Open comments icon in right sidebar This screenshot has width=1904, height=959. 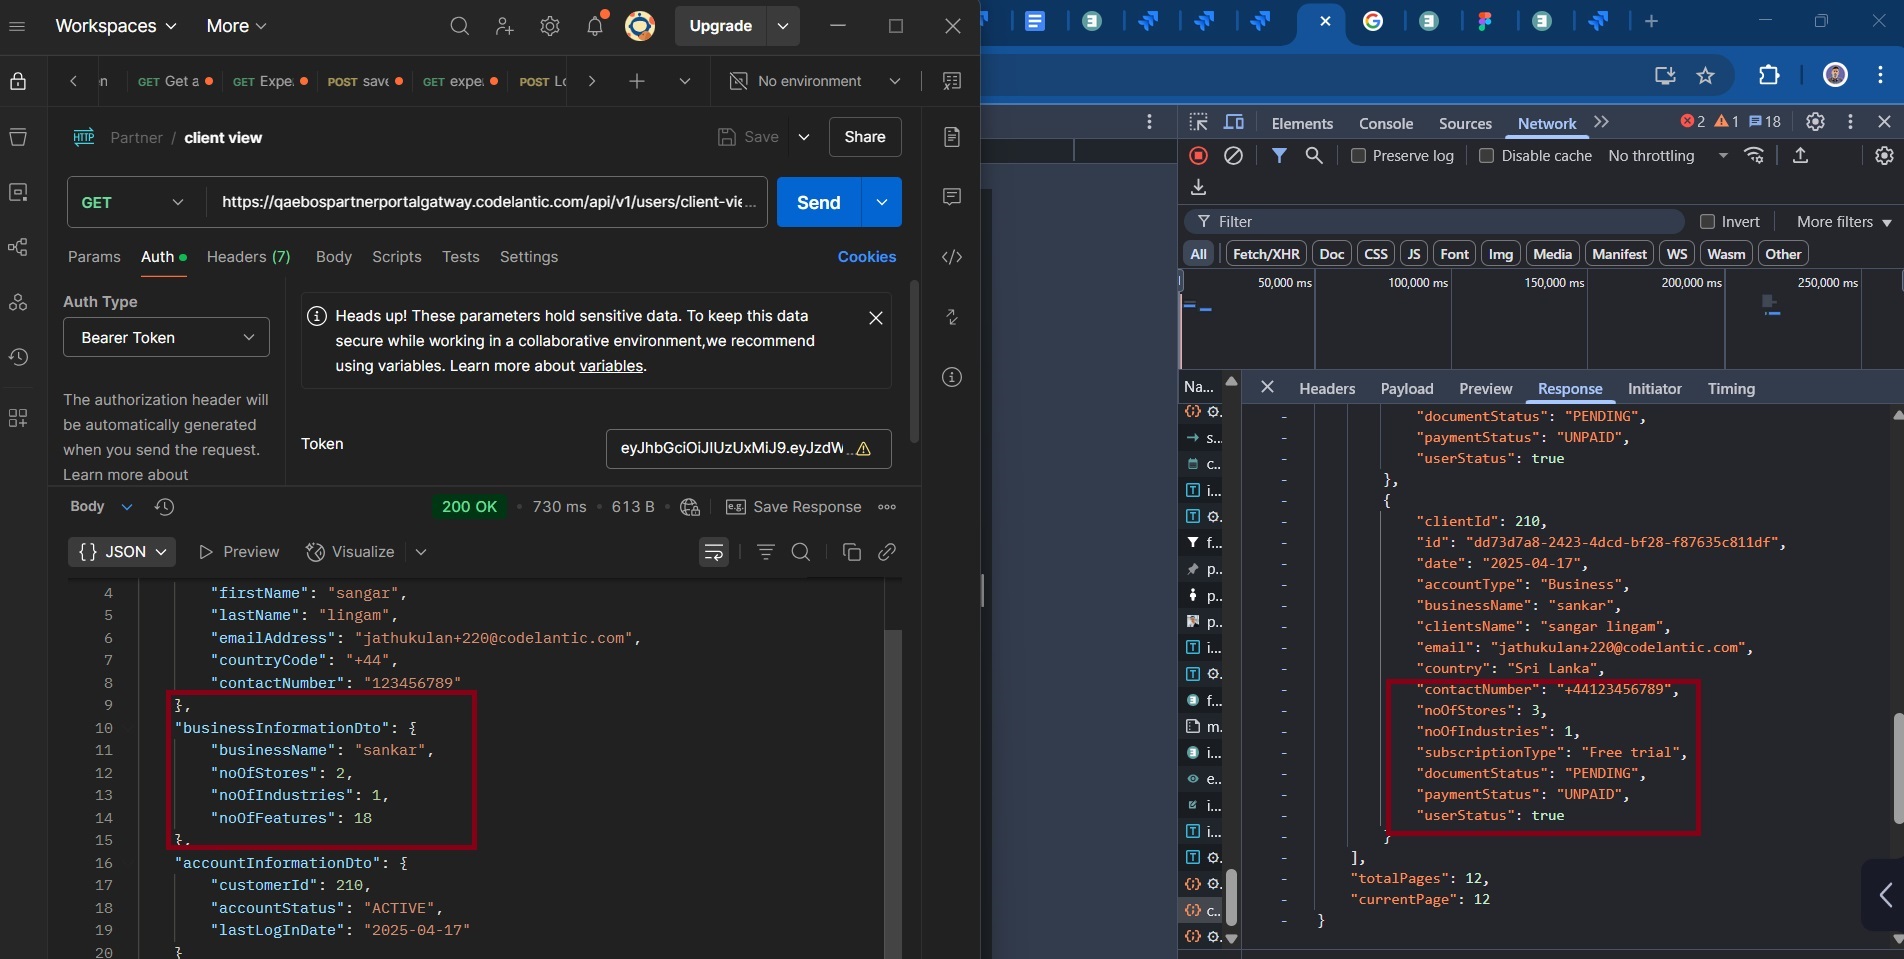click(x=952, y=196)
